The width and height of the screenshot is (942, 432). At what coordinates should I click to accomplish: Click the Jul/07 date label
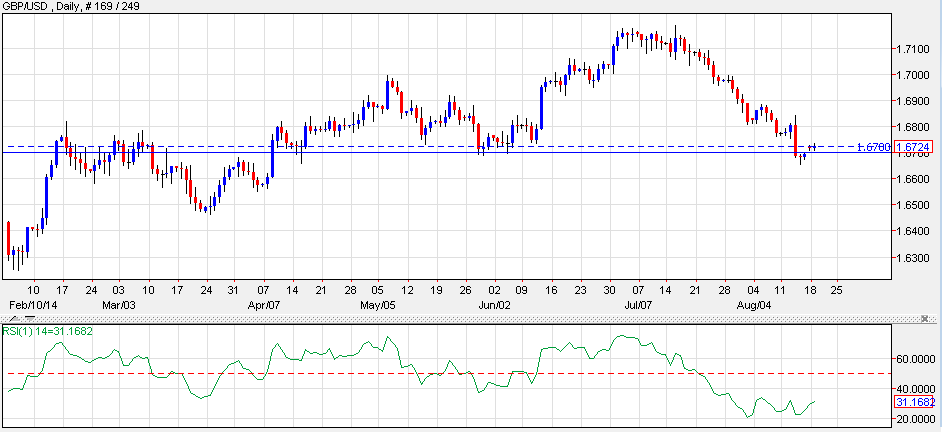(638, 302)
